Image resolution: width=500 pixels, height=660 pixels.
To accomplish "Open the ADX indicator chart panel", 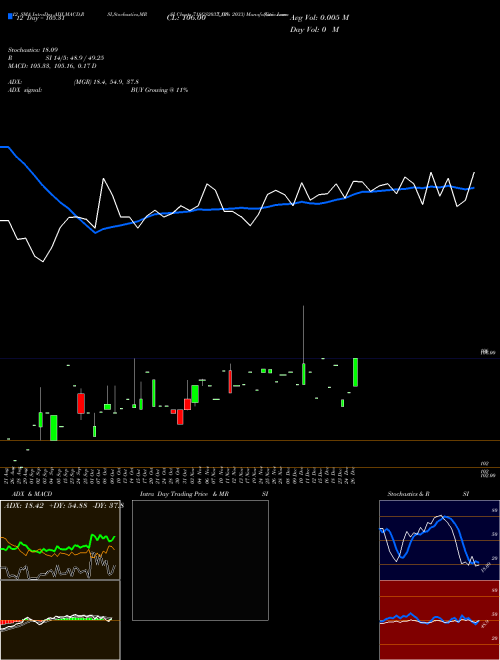I will [x=60, y=540].
